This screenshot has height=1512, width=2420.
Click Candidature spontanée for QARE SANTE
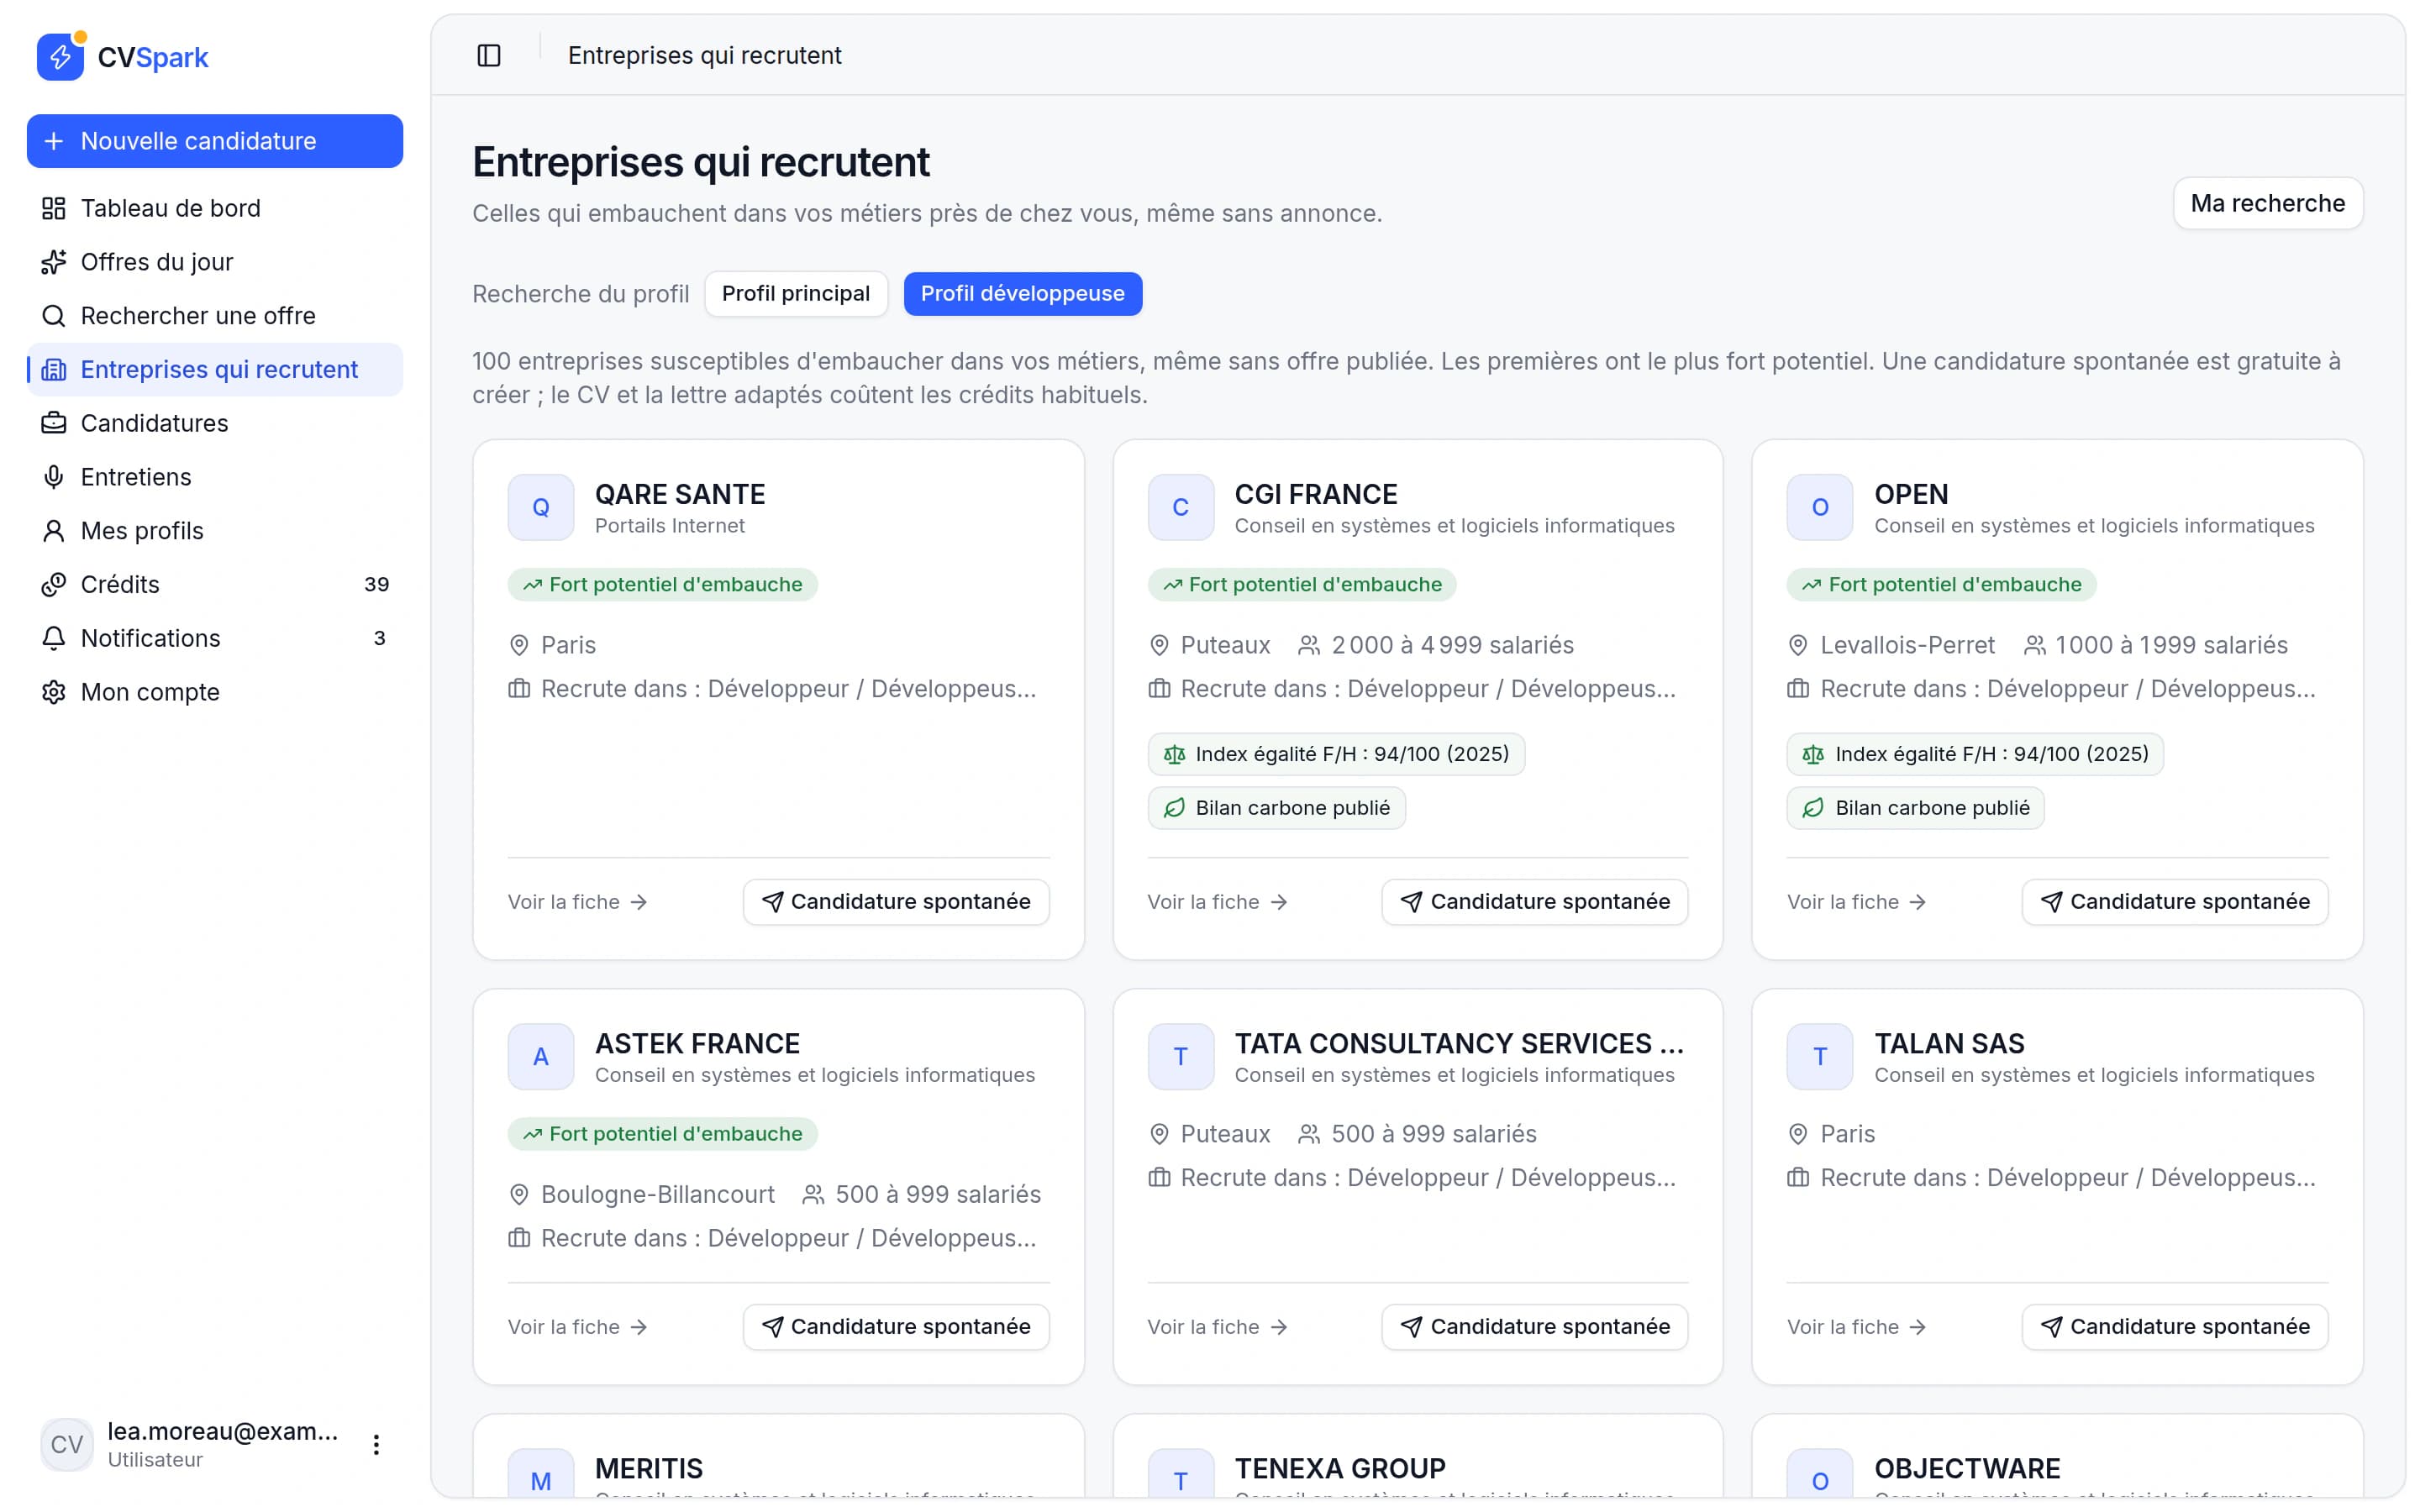896,902
